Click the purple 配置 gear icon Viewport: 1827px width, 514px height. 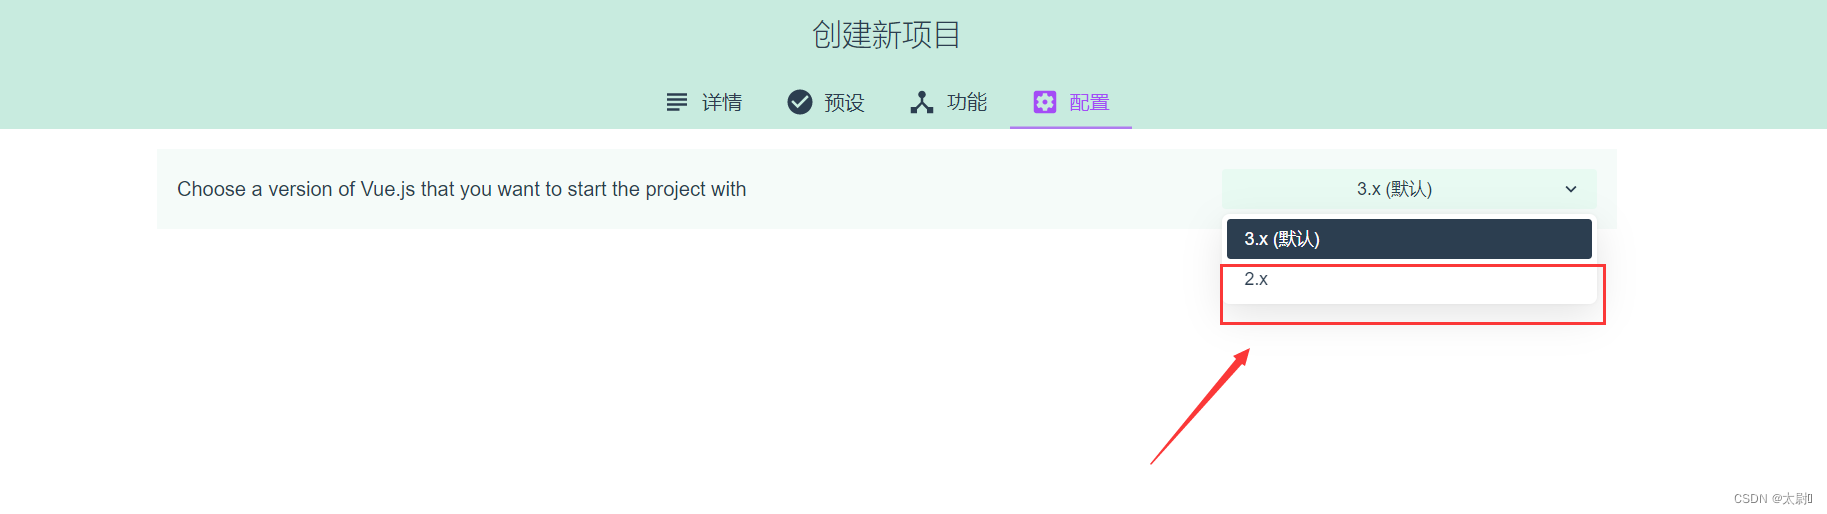click(x=1045, y=102)
